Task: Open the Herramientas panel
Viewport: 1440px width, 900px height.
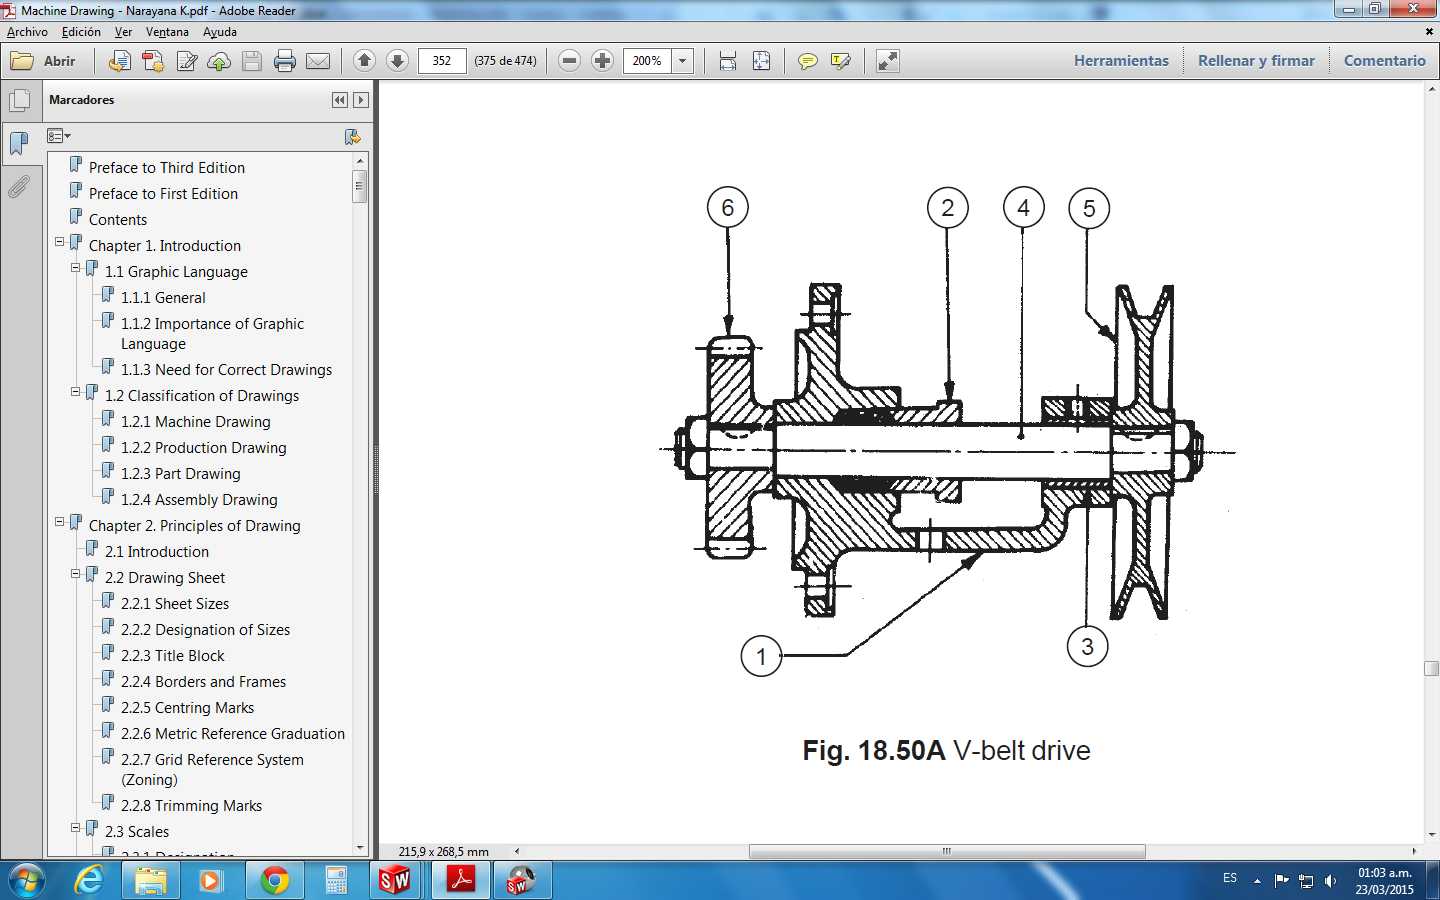Action: click(1121, 61)
